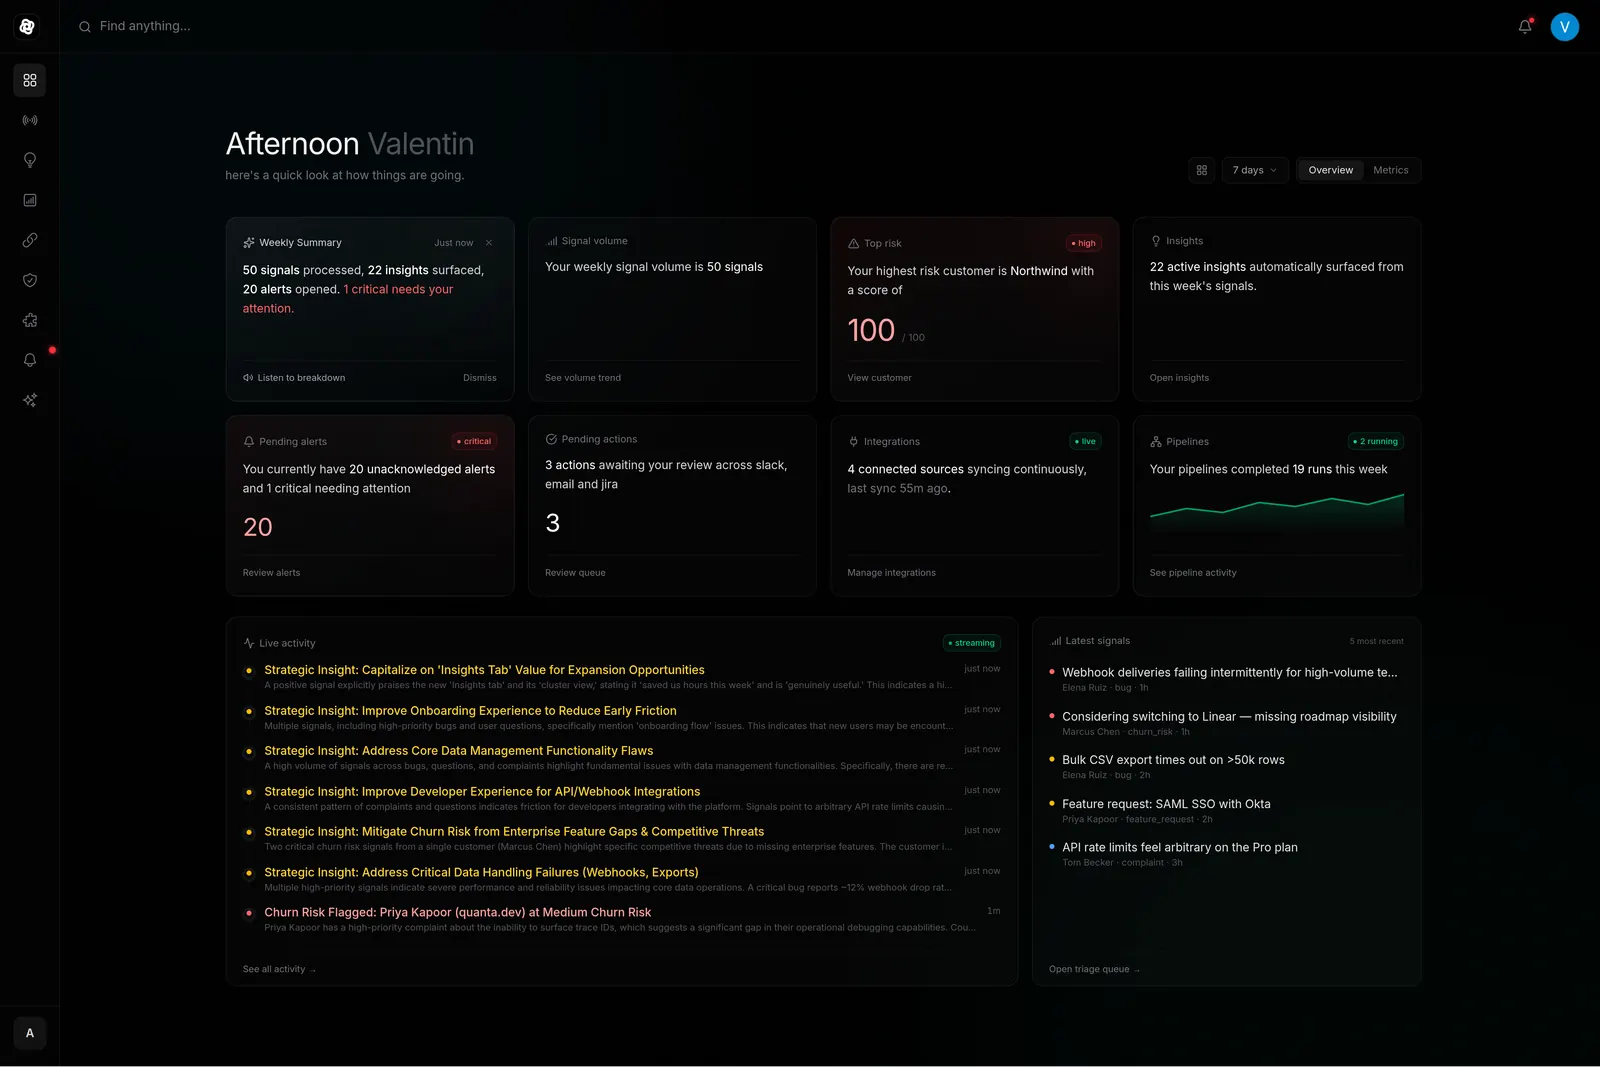Viewport: 1600px width, 1067px height.
Task: Expand See all activity
Action: pyautogui.click(x=278, y=969)
